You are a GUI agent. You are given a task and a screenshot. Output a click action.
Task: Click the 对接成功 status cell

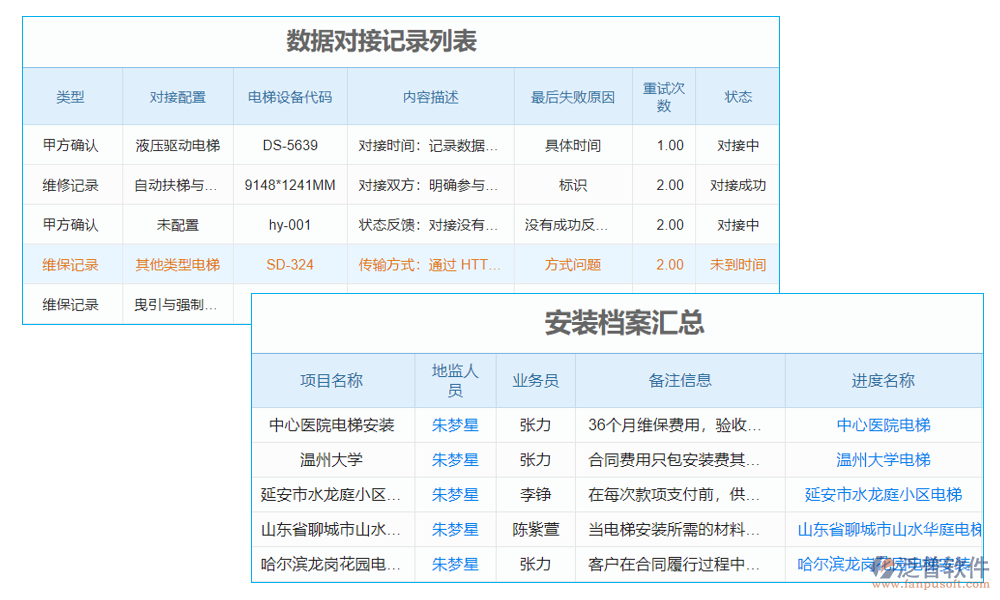[x=737, y=184]
